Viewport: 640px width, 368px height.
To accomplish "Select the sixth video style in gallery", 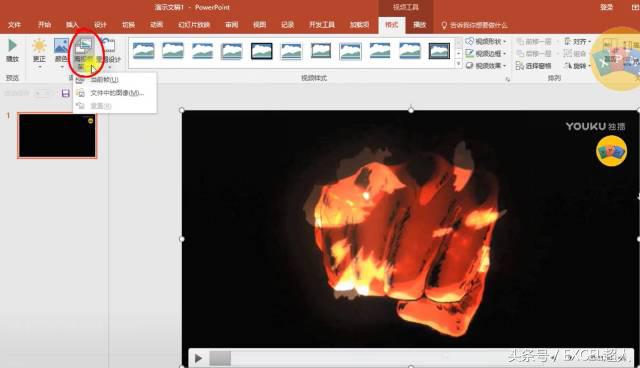I will coord(291,51).
